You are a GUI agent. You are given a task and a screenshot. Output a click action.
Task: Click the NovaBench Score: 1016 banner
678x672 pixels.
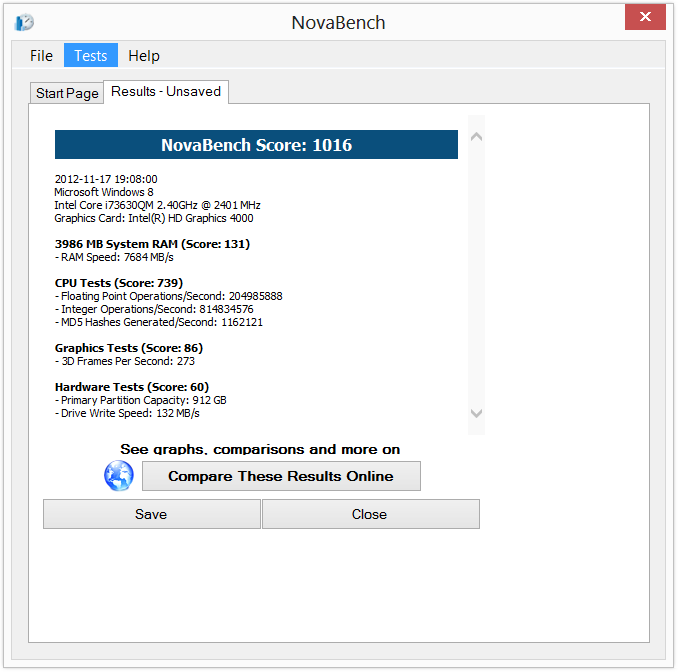click(256, 144)
